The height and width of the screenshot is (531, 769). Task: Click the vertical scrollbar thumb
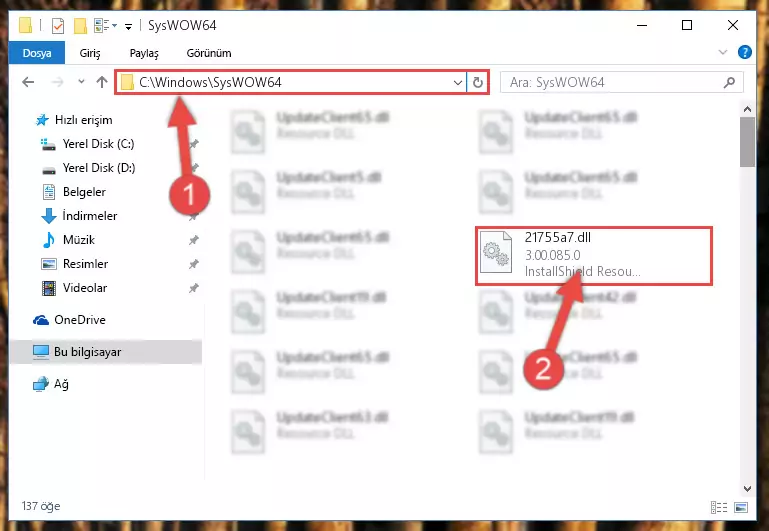747,142
